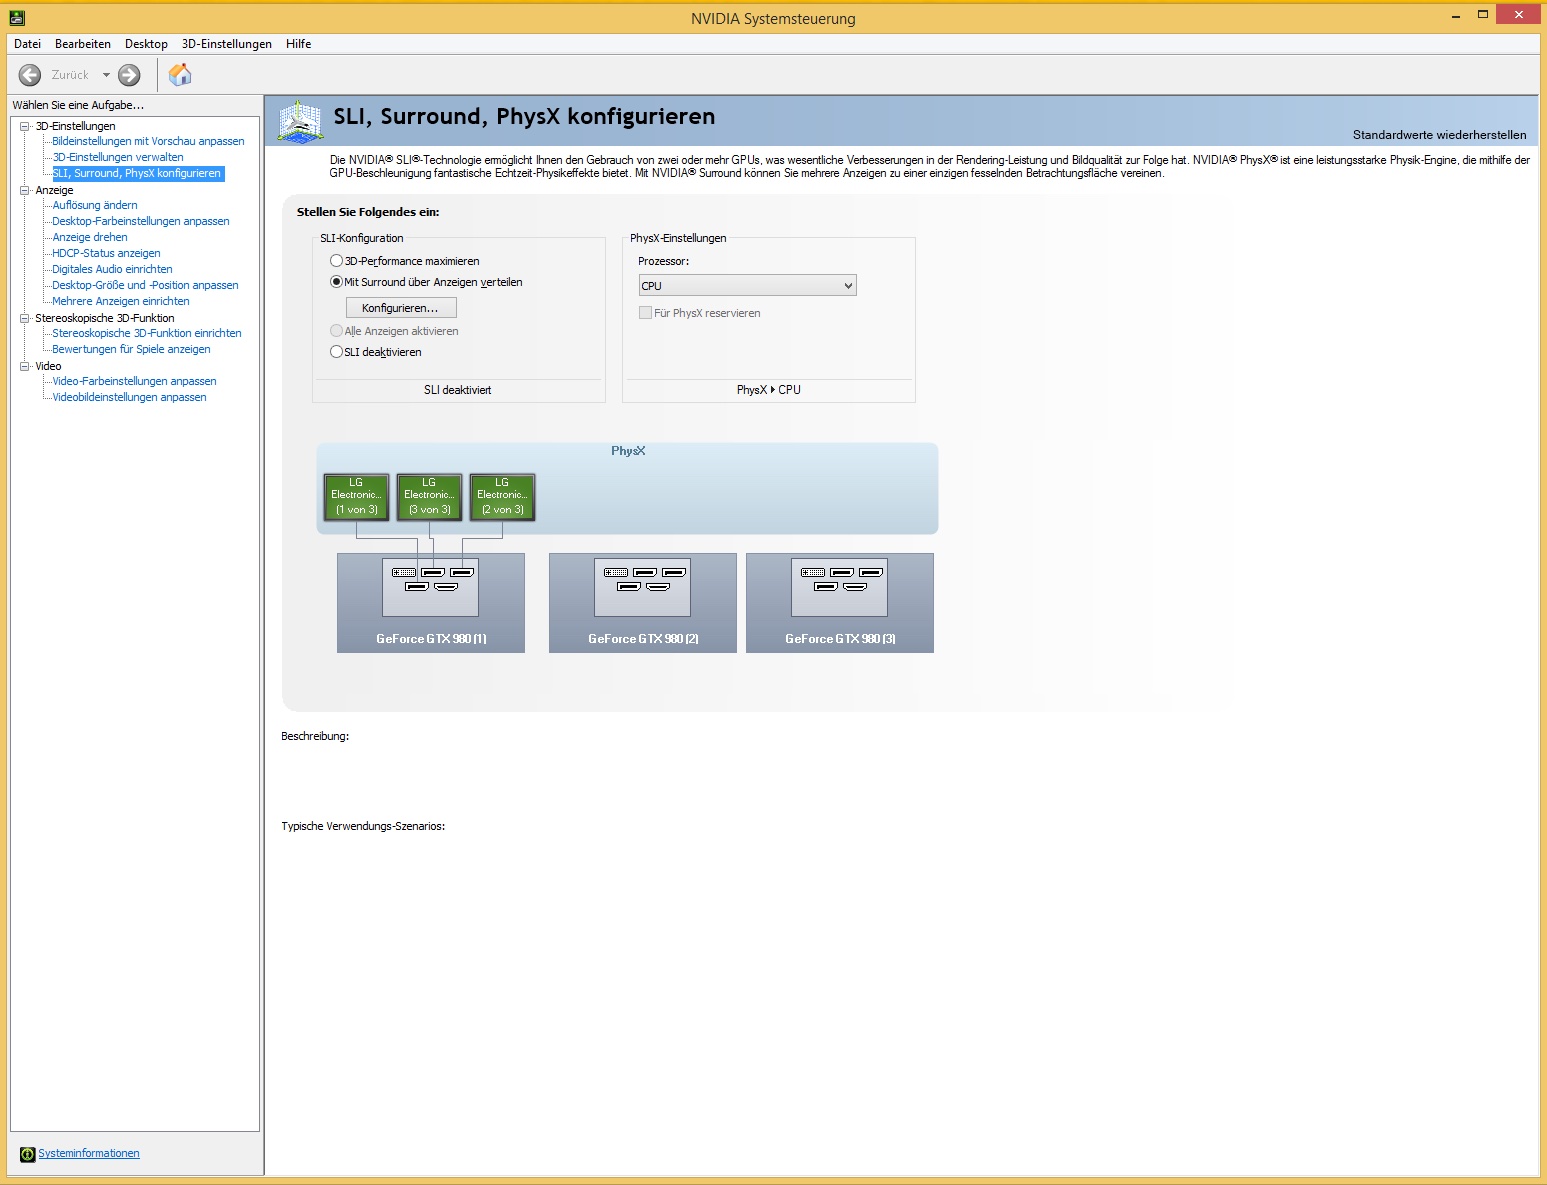Screen dimensions: 1547x1185
Task: Click the GeForce GTX 980 (2) card
Action: point(643,603)
